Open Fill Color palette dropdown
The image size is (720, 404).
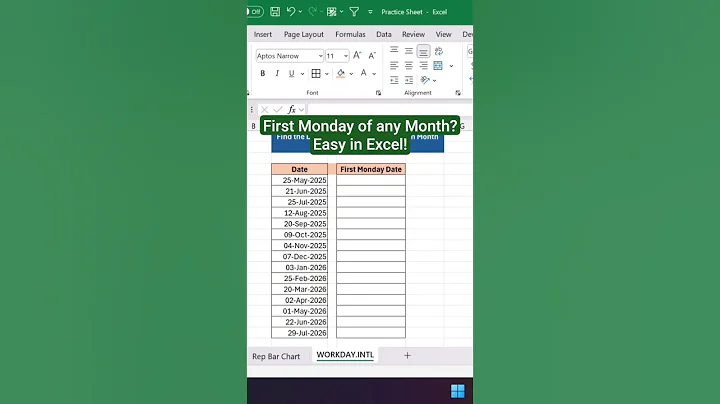click(x=351, y=73)
